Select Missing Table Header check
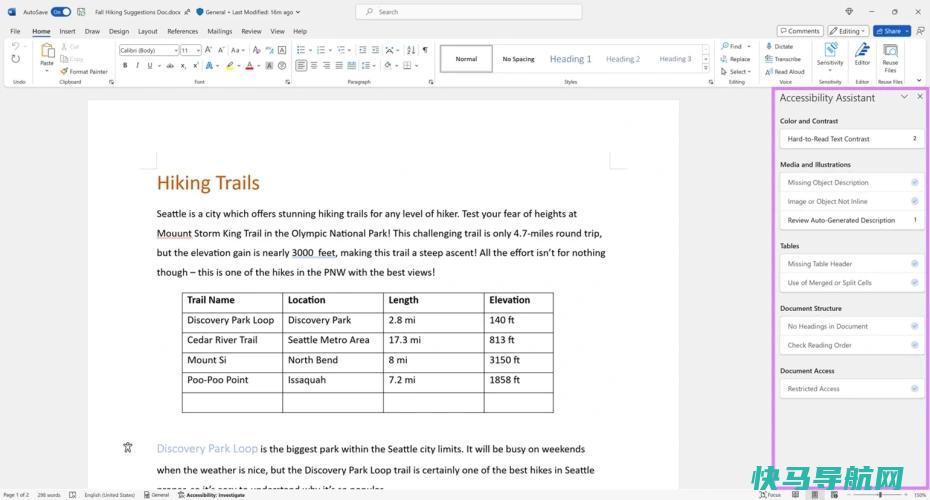This screenshot has width=930, height=500. tap(851, 264)
